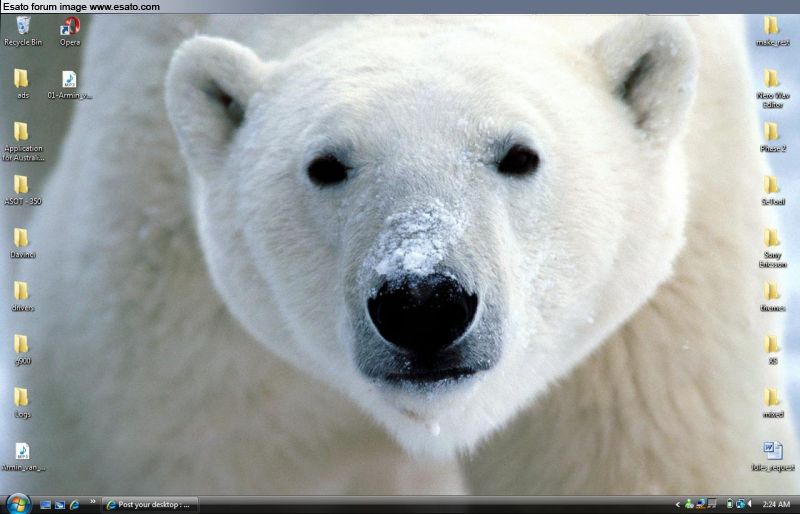Select the Sony Ericsson folder
Screen dimensions: 800x514
click(x=772, y=249)
